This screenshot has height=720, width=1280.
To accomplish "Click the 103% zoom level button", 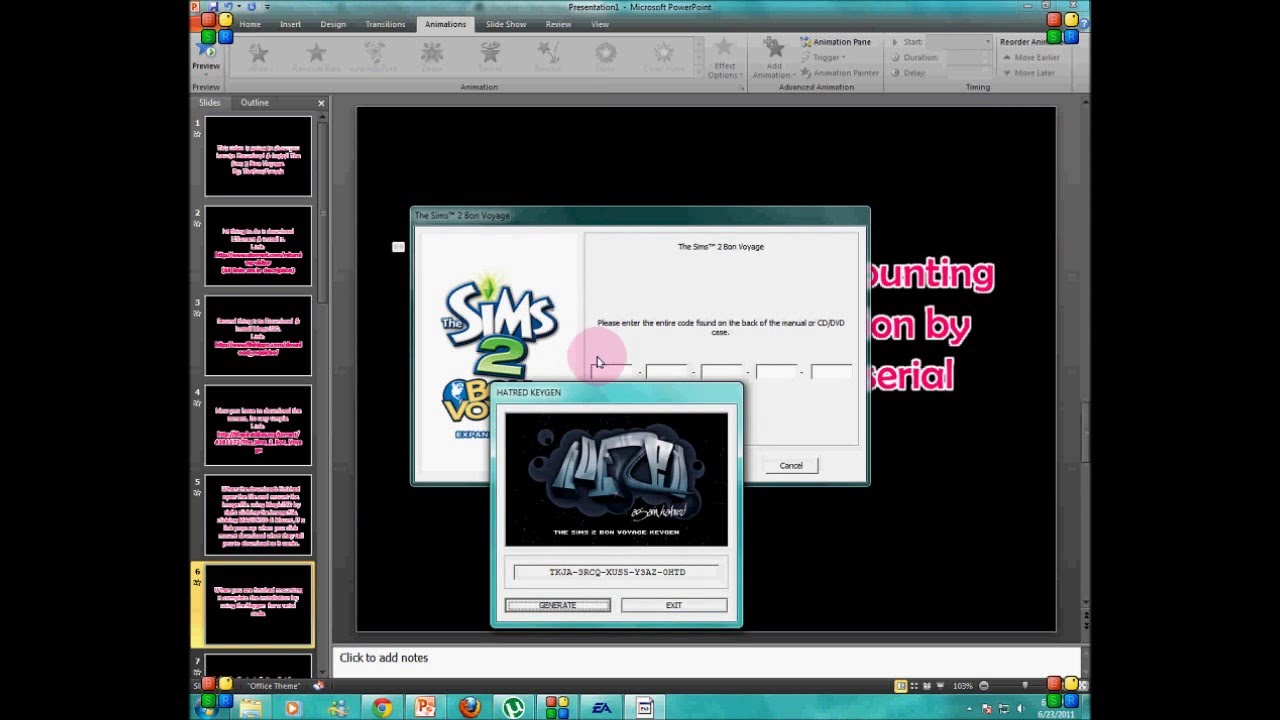I will pyautogui.click(x=962, y=686).
